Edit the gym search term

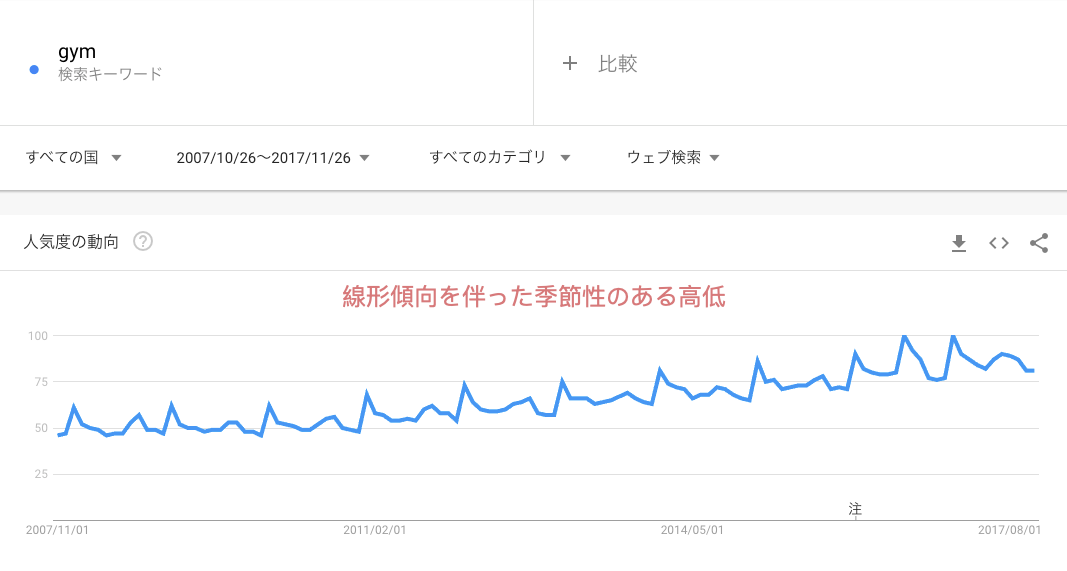point(76,52)
